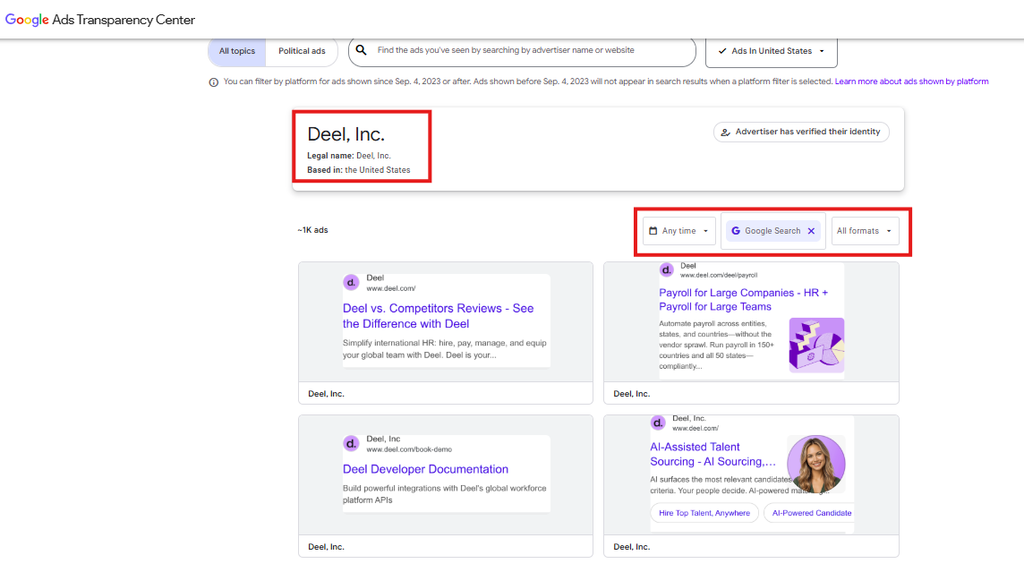Screen dimensions: 1024x564
Task: Click Hire Top Talent, Anywhere sitelink chip
Action: click(x=704, y=513)
